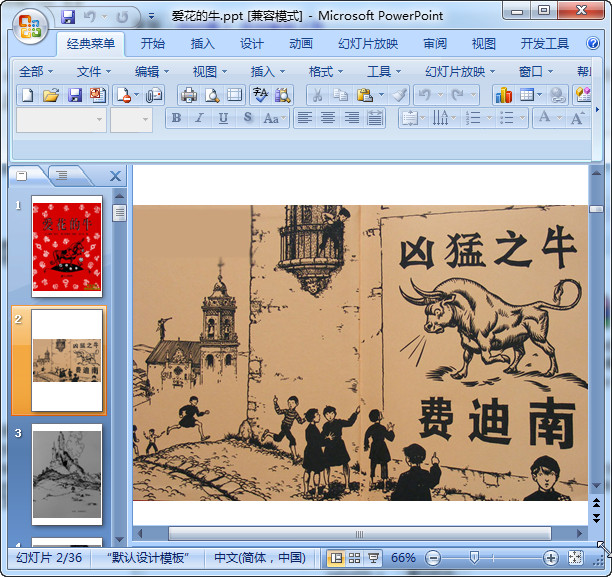
Task: Open the 文件 menu
Action: (94, 72)
